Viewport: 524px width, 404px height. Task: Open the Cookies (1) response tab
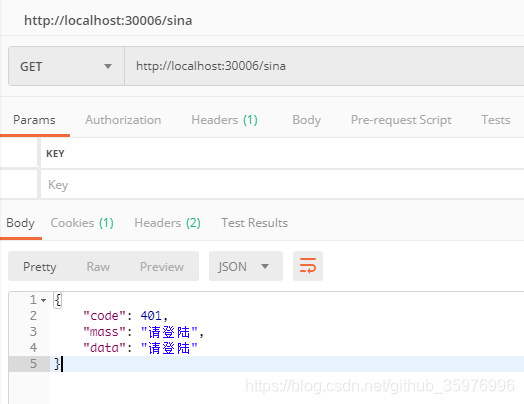82,223
